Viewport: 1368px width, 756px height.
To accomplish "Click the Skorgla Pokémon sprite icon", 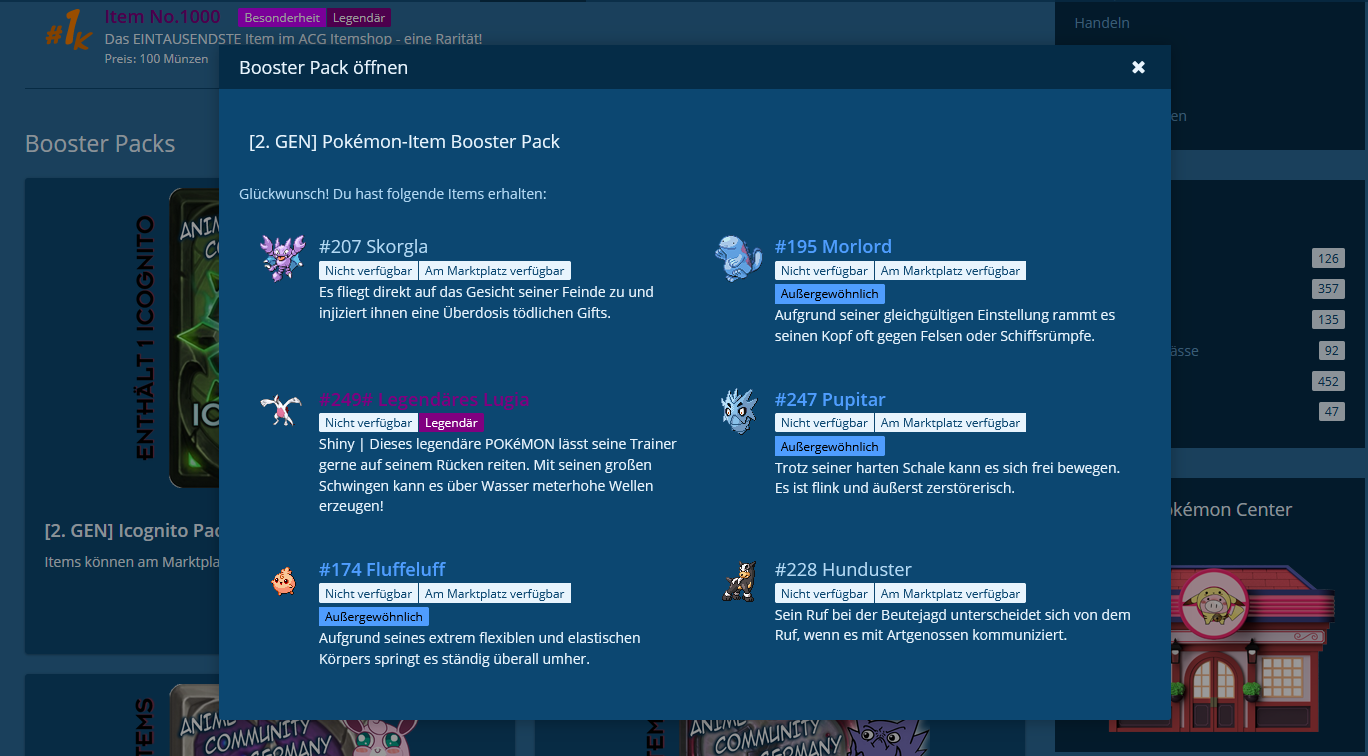I will click(282, 258).
